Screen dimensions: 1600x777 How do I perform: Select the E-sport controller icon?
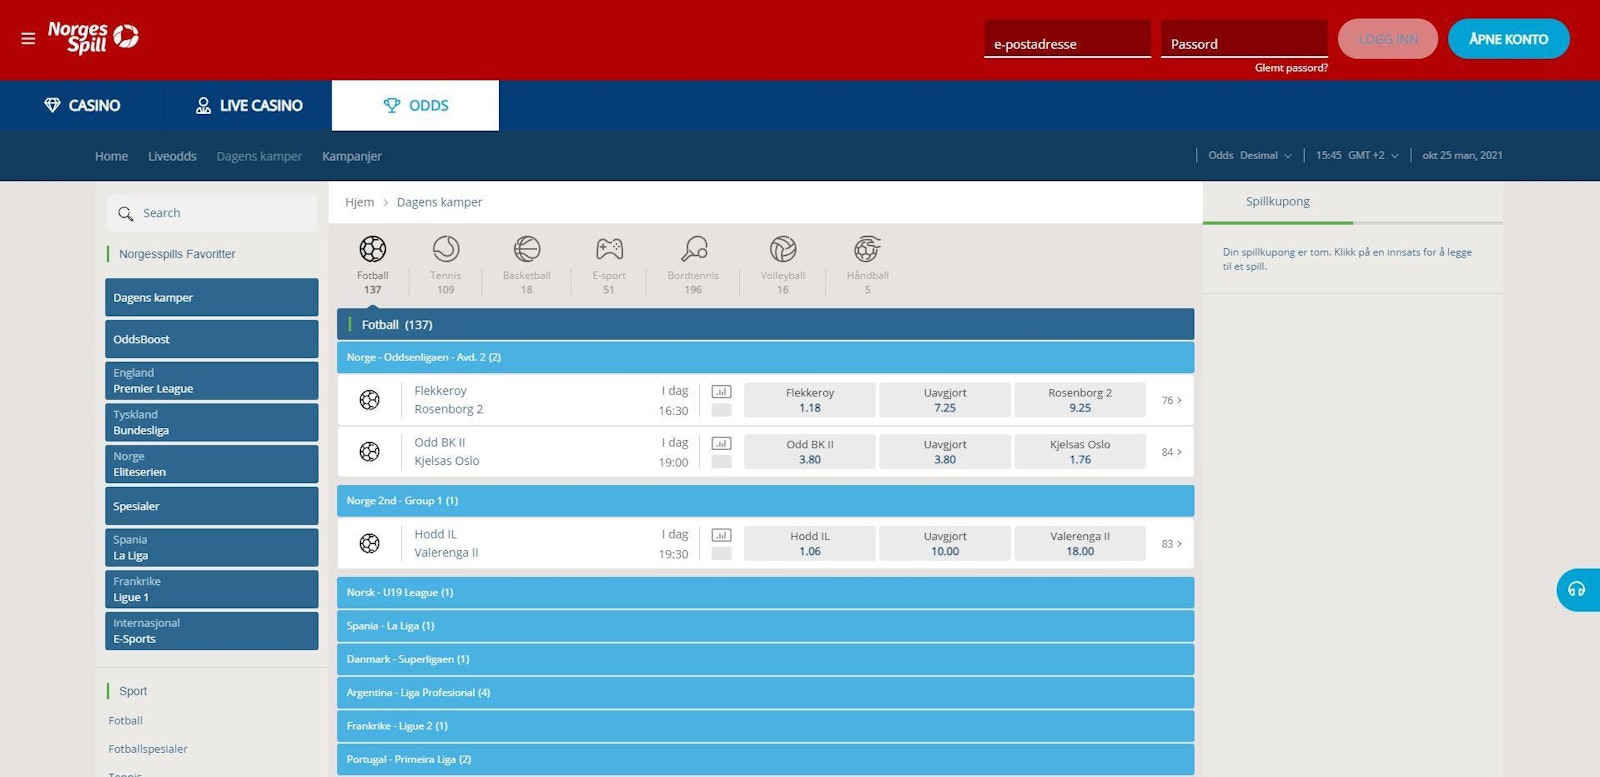[x=609, y=249]
